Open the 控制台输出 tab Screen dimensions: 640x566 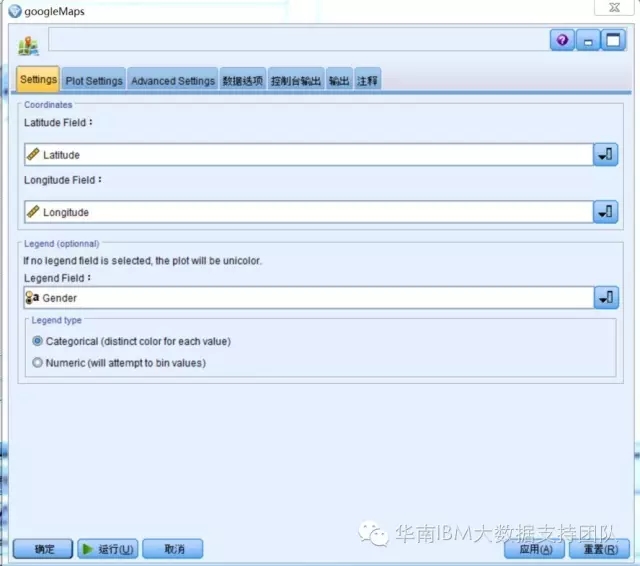pos(296,80)
